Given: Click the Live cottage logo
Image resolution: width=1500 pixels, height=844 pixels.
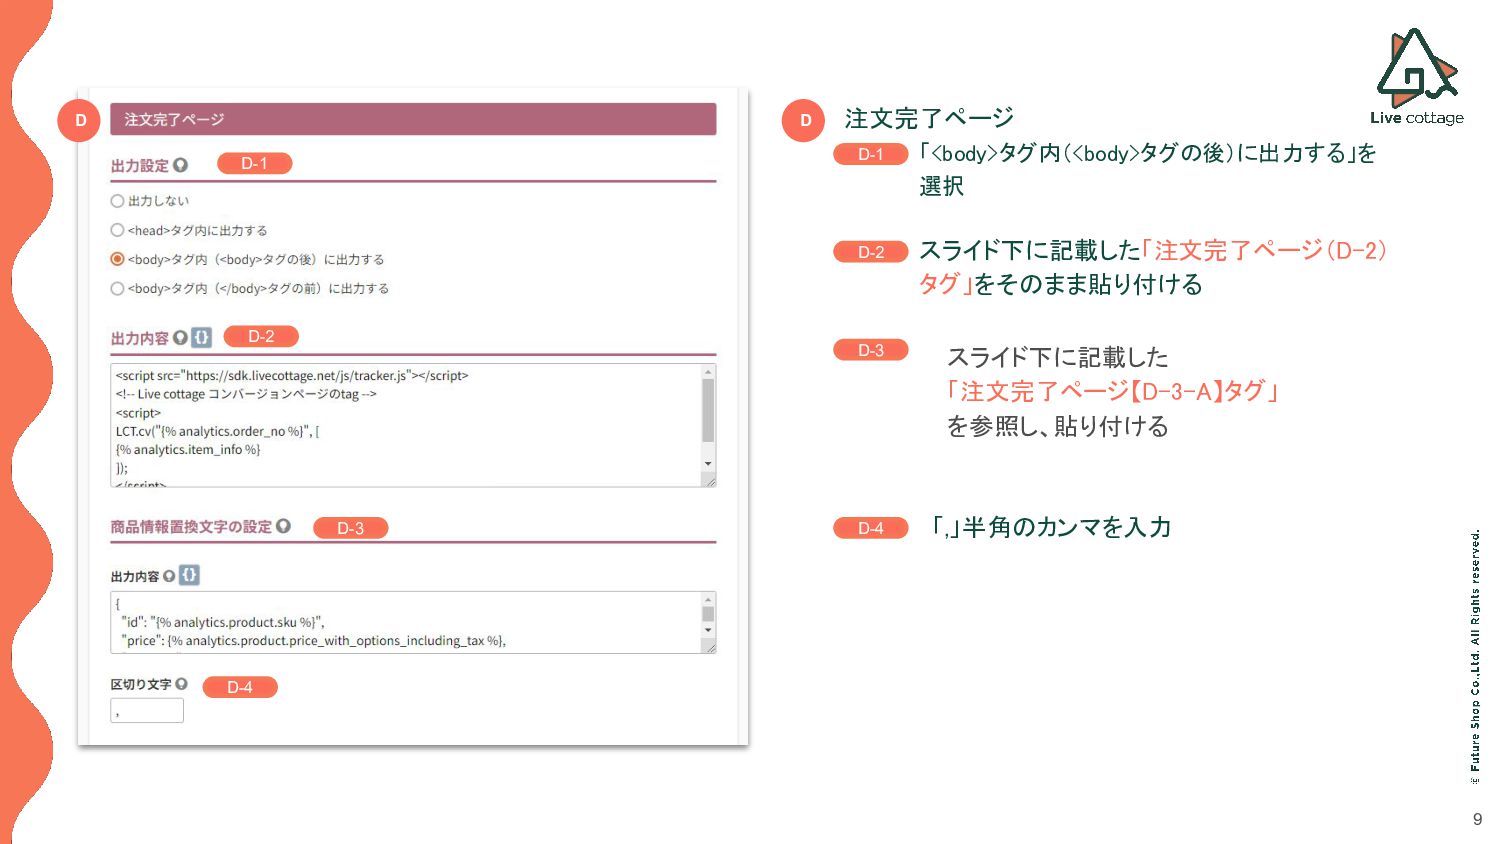Looking at the screenshot, I should 1417,77.
